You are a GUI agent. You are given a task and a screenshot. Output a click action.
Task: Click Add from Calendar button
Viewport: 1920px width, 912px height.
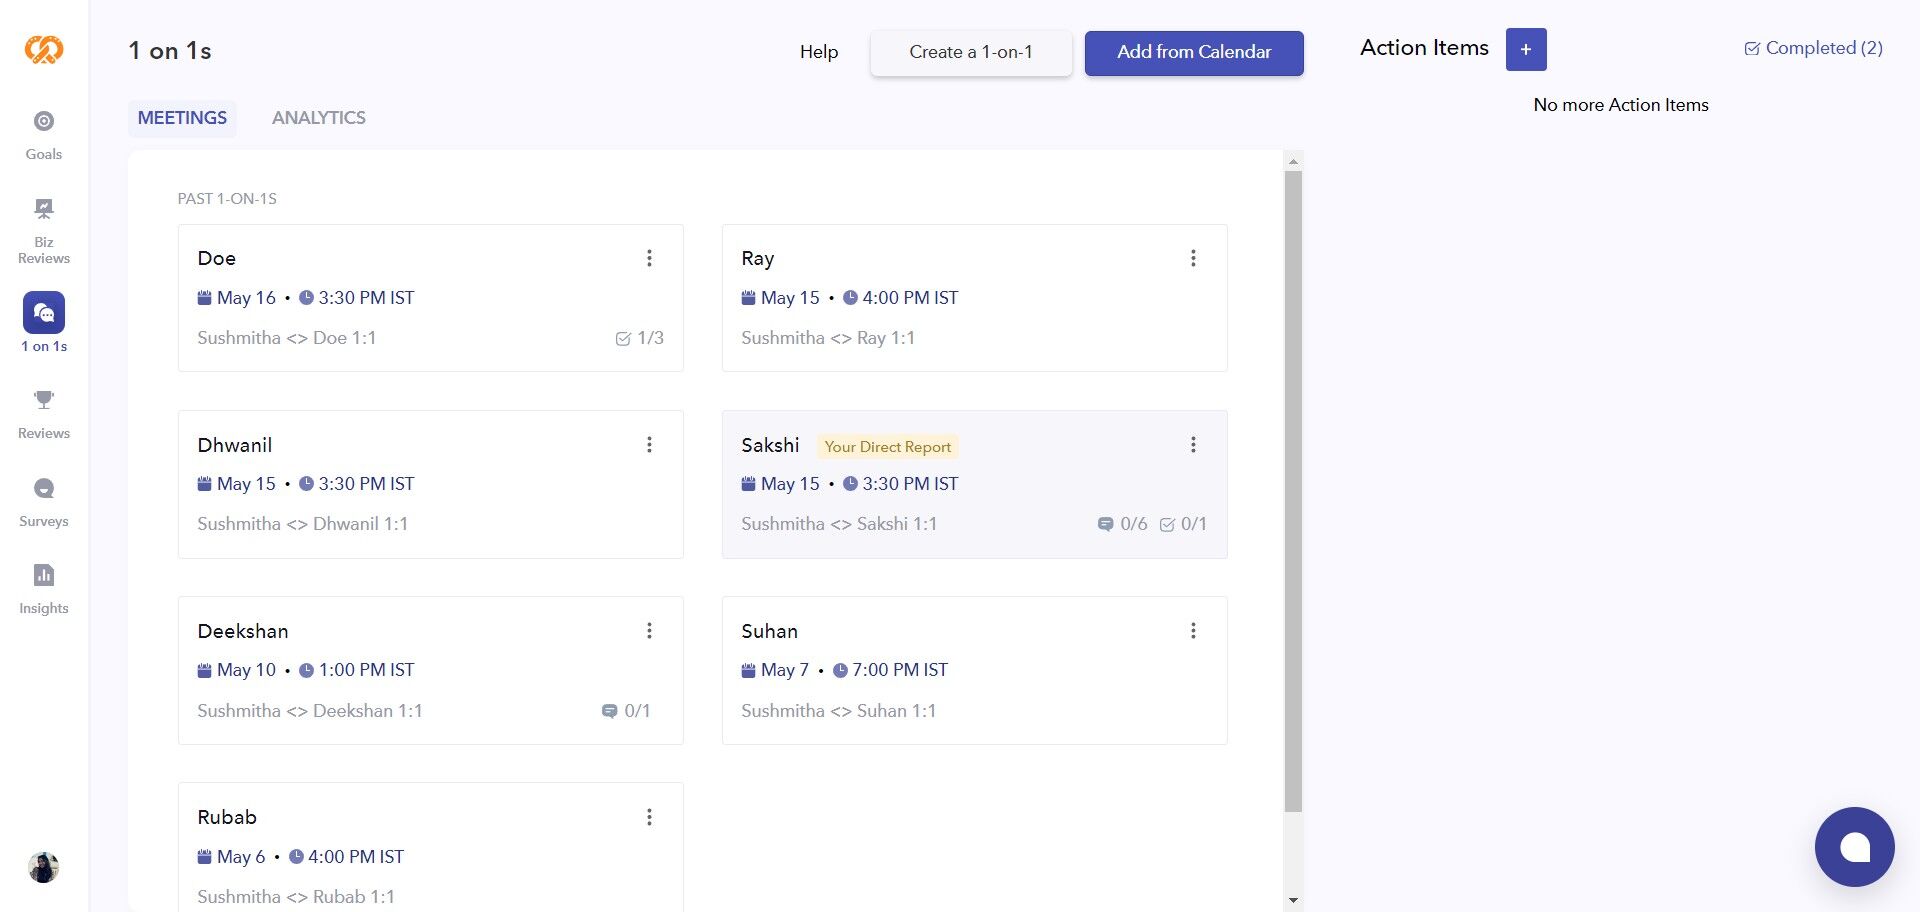(1194, 53)
